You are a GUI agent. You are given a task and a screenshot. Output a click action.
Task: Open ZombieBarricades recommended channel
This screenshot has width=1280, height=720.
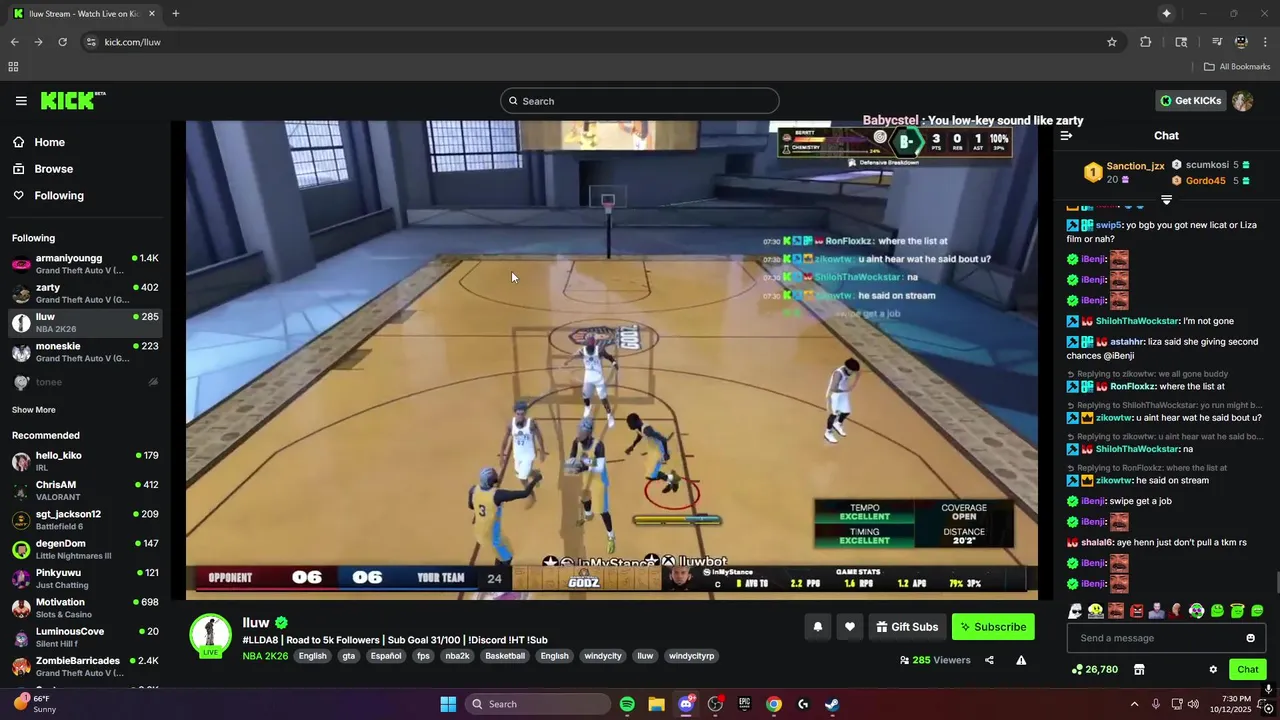click(85, 666)
